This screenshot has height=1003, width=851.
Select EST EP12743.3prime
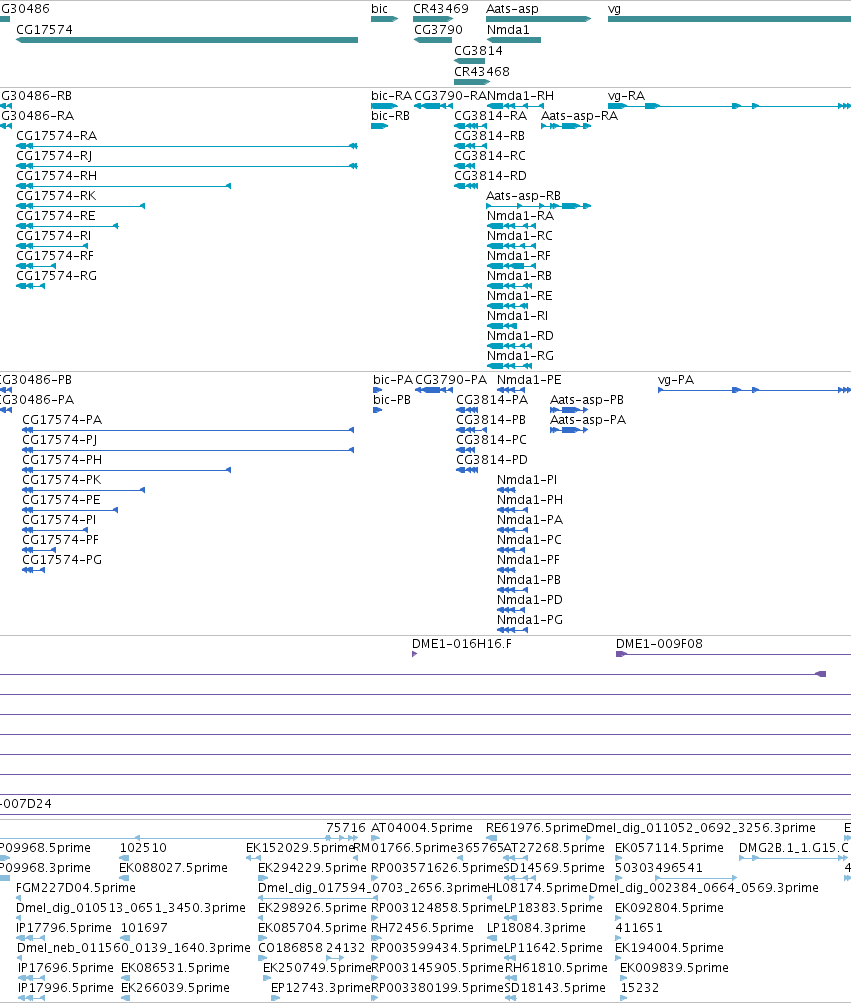[x=321, y=988]
